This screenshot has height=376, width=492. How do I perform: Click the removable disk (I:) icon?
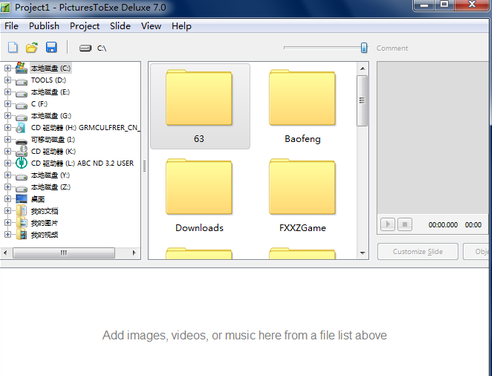(x=21, y=141)
